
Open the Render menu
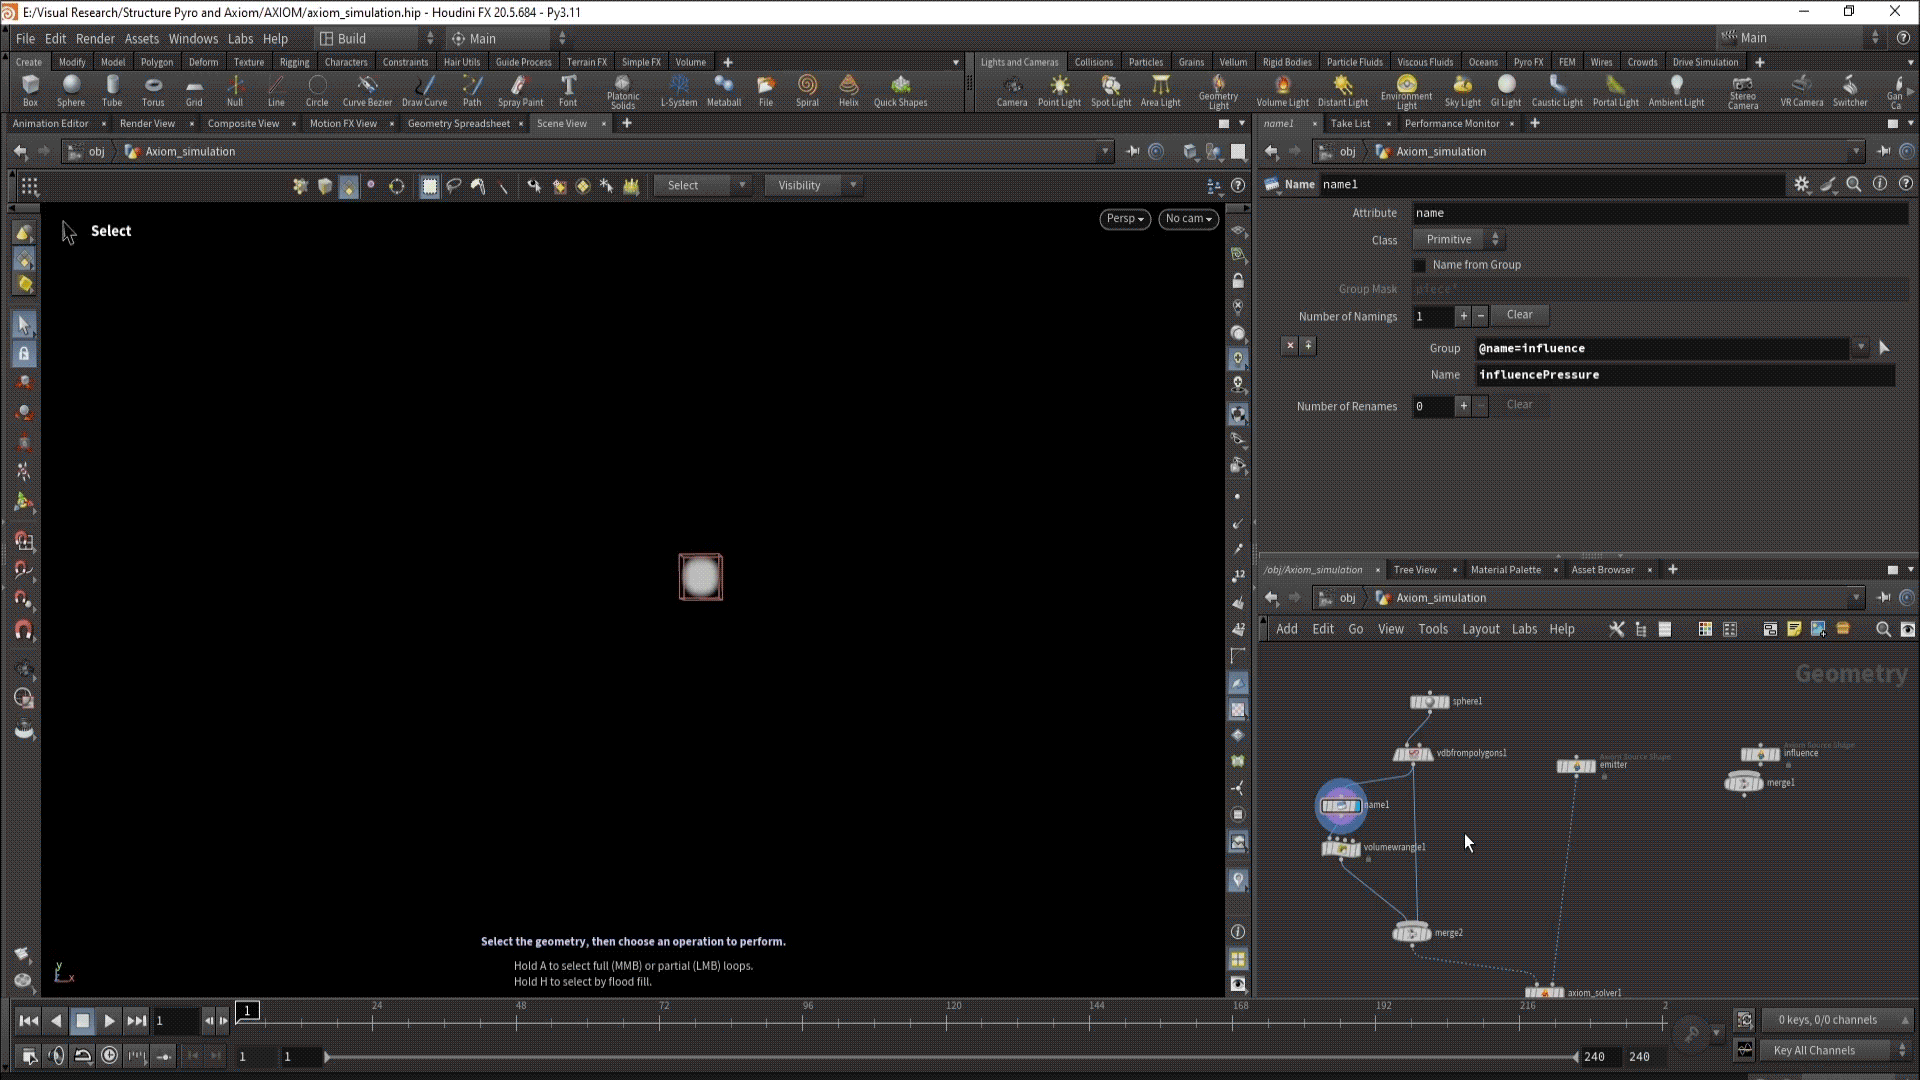(95, 38)
